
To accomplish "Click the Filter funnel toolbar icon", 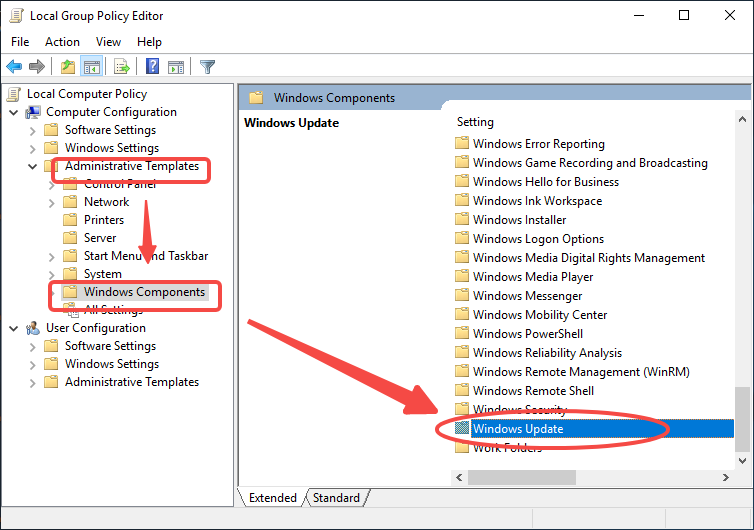I will 207,66.
